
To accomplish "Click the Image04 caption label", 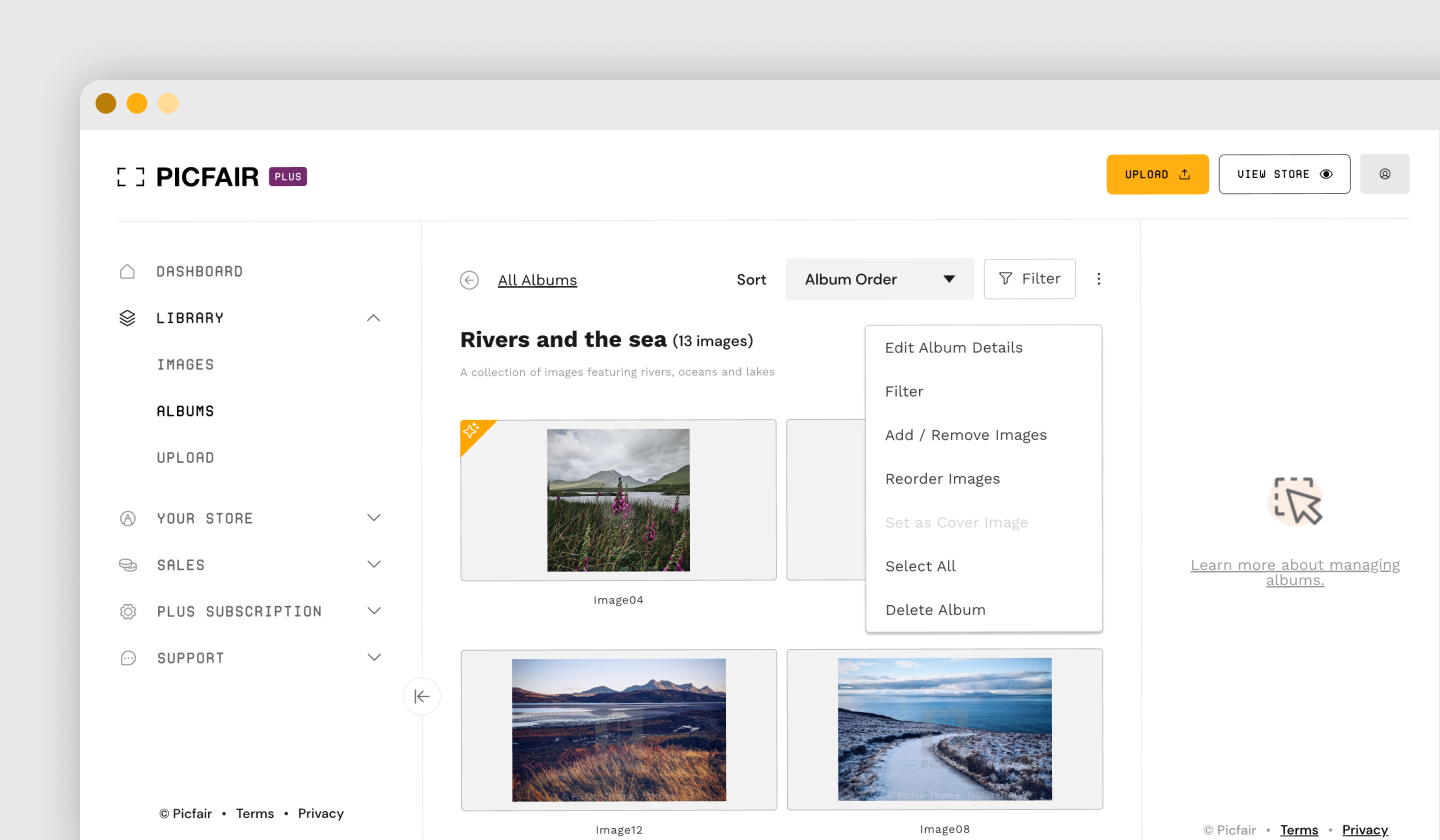I will 618,600.
